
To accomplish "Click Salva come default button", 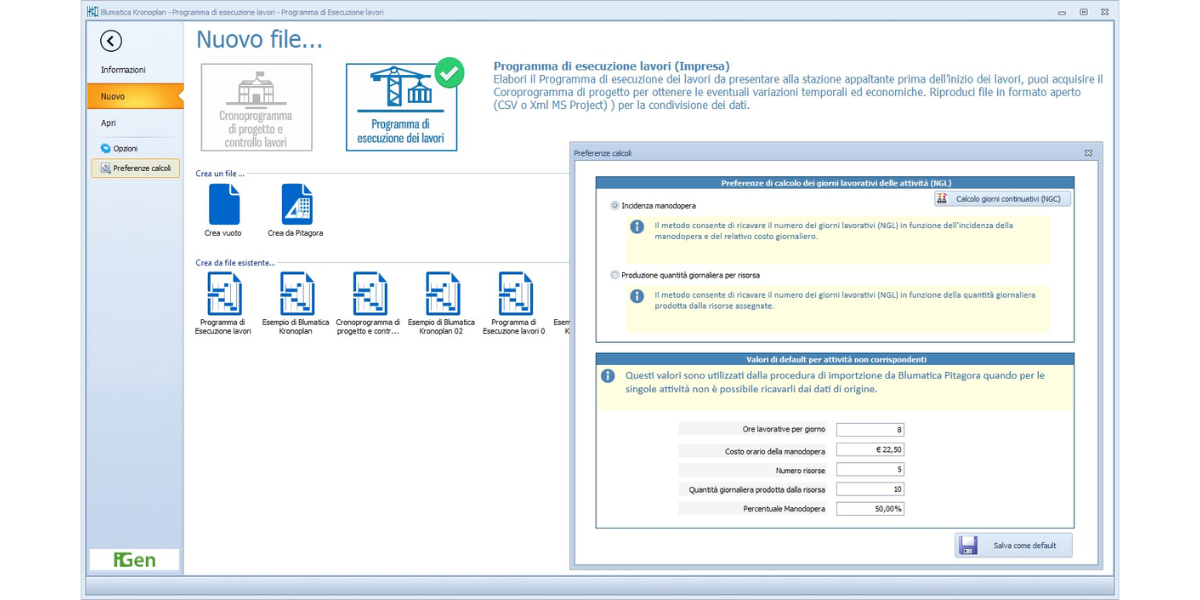I will (1013, 545).
